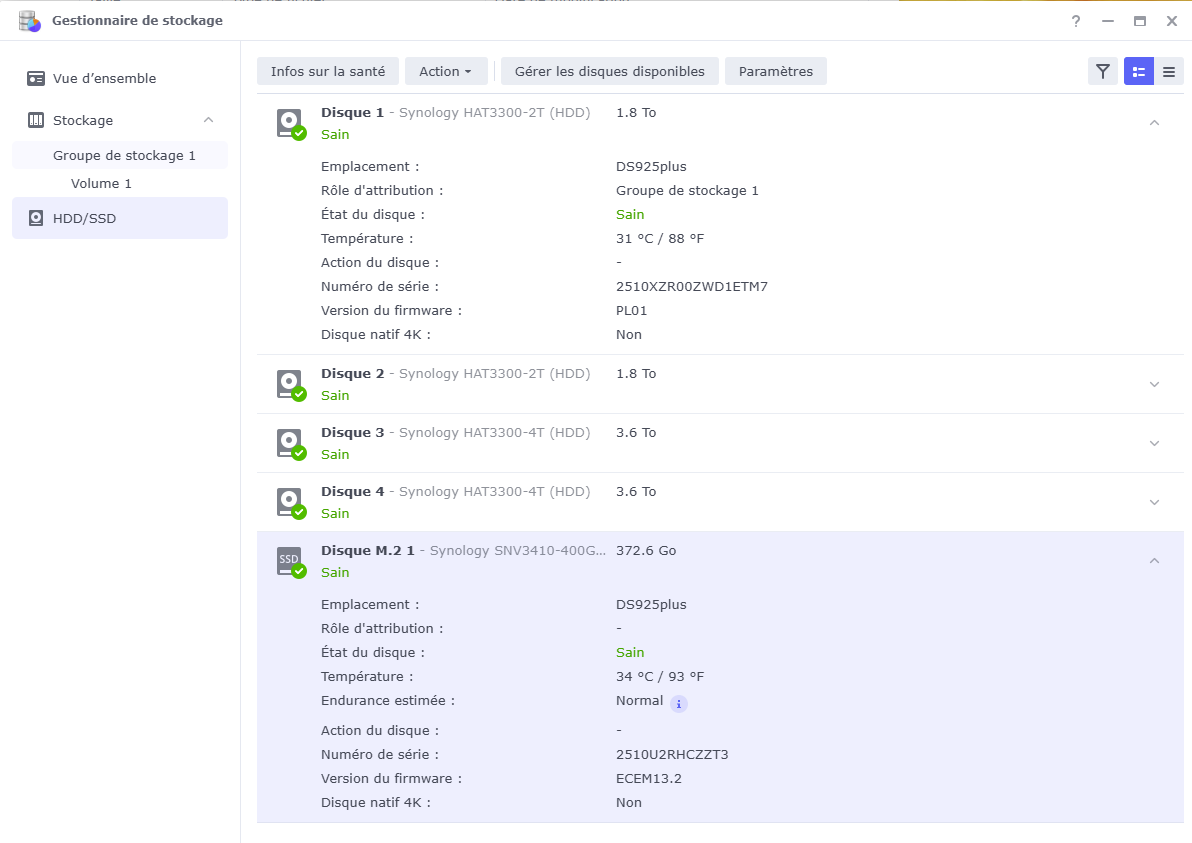1192x843 pixels.
Task: Click the Disque M.2 1 SSD icon
Action: [x=290, y=562]
